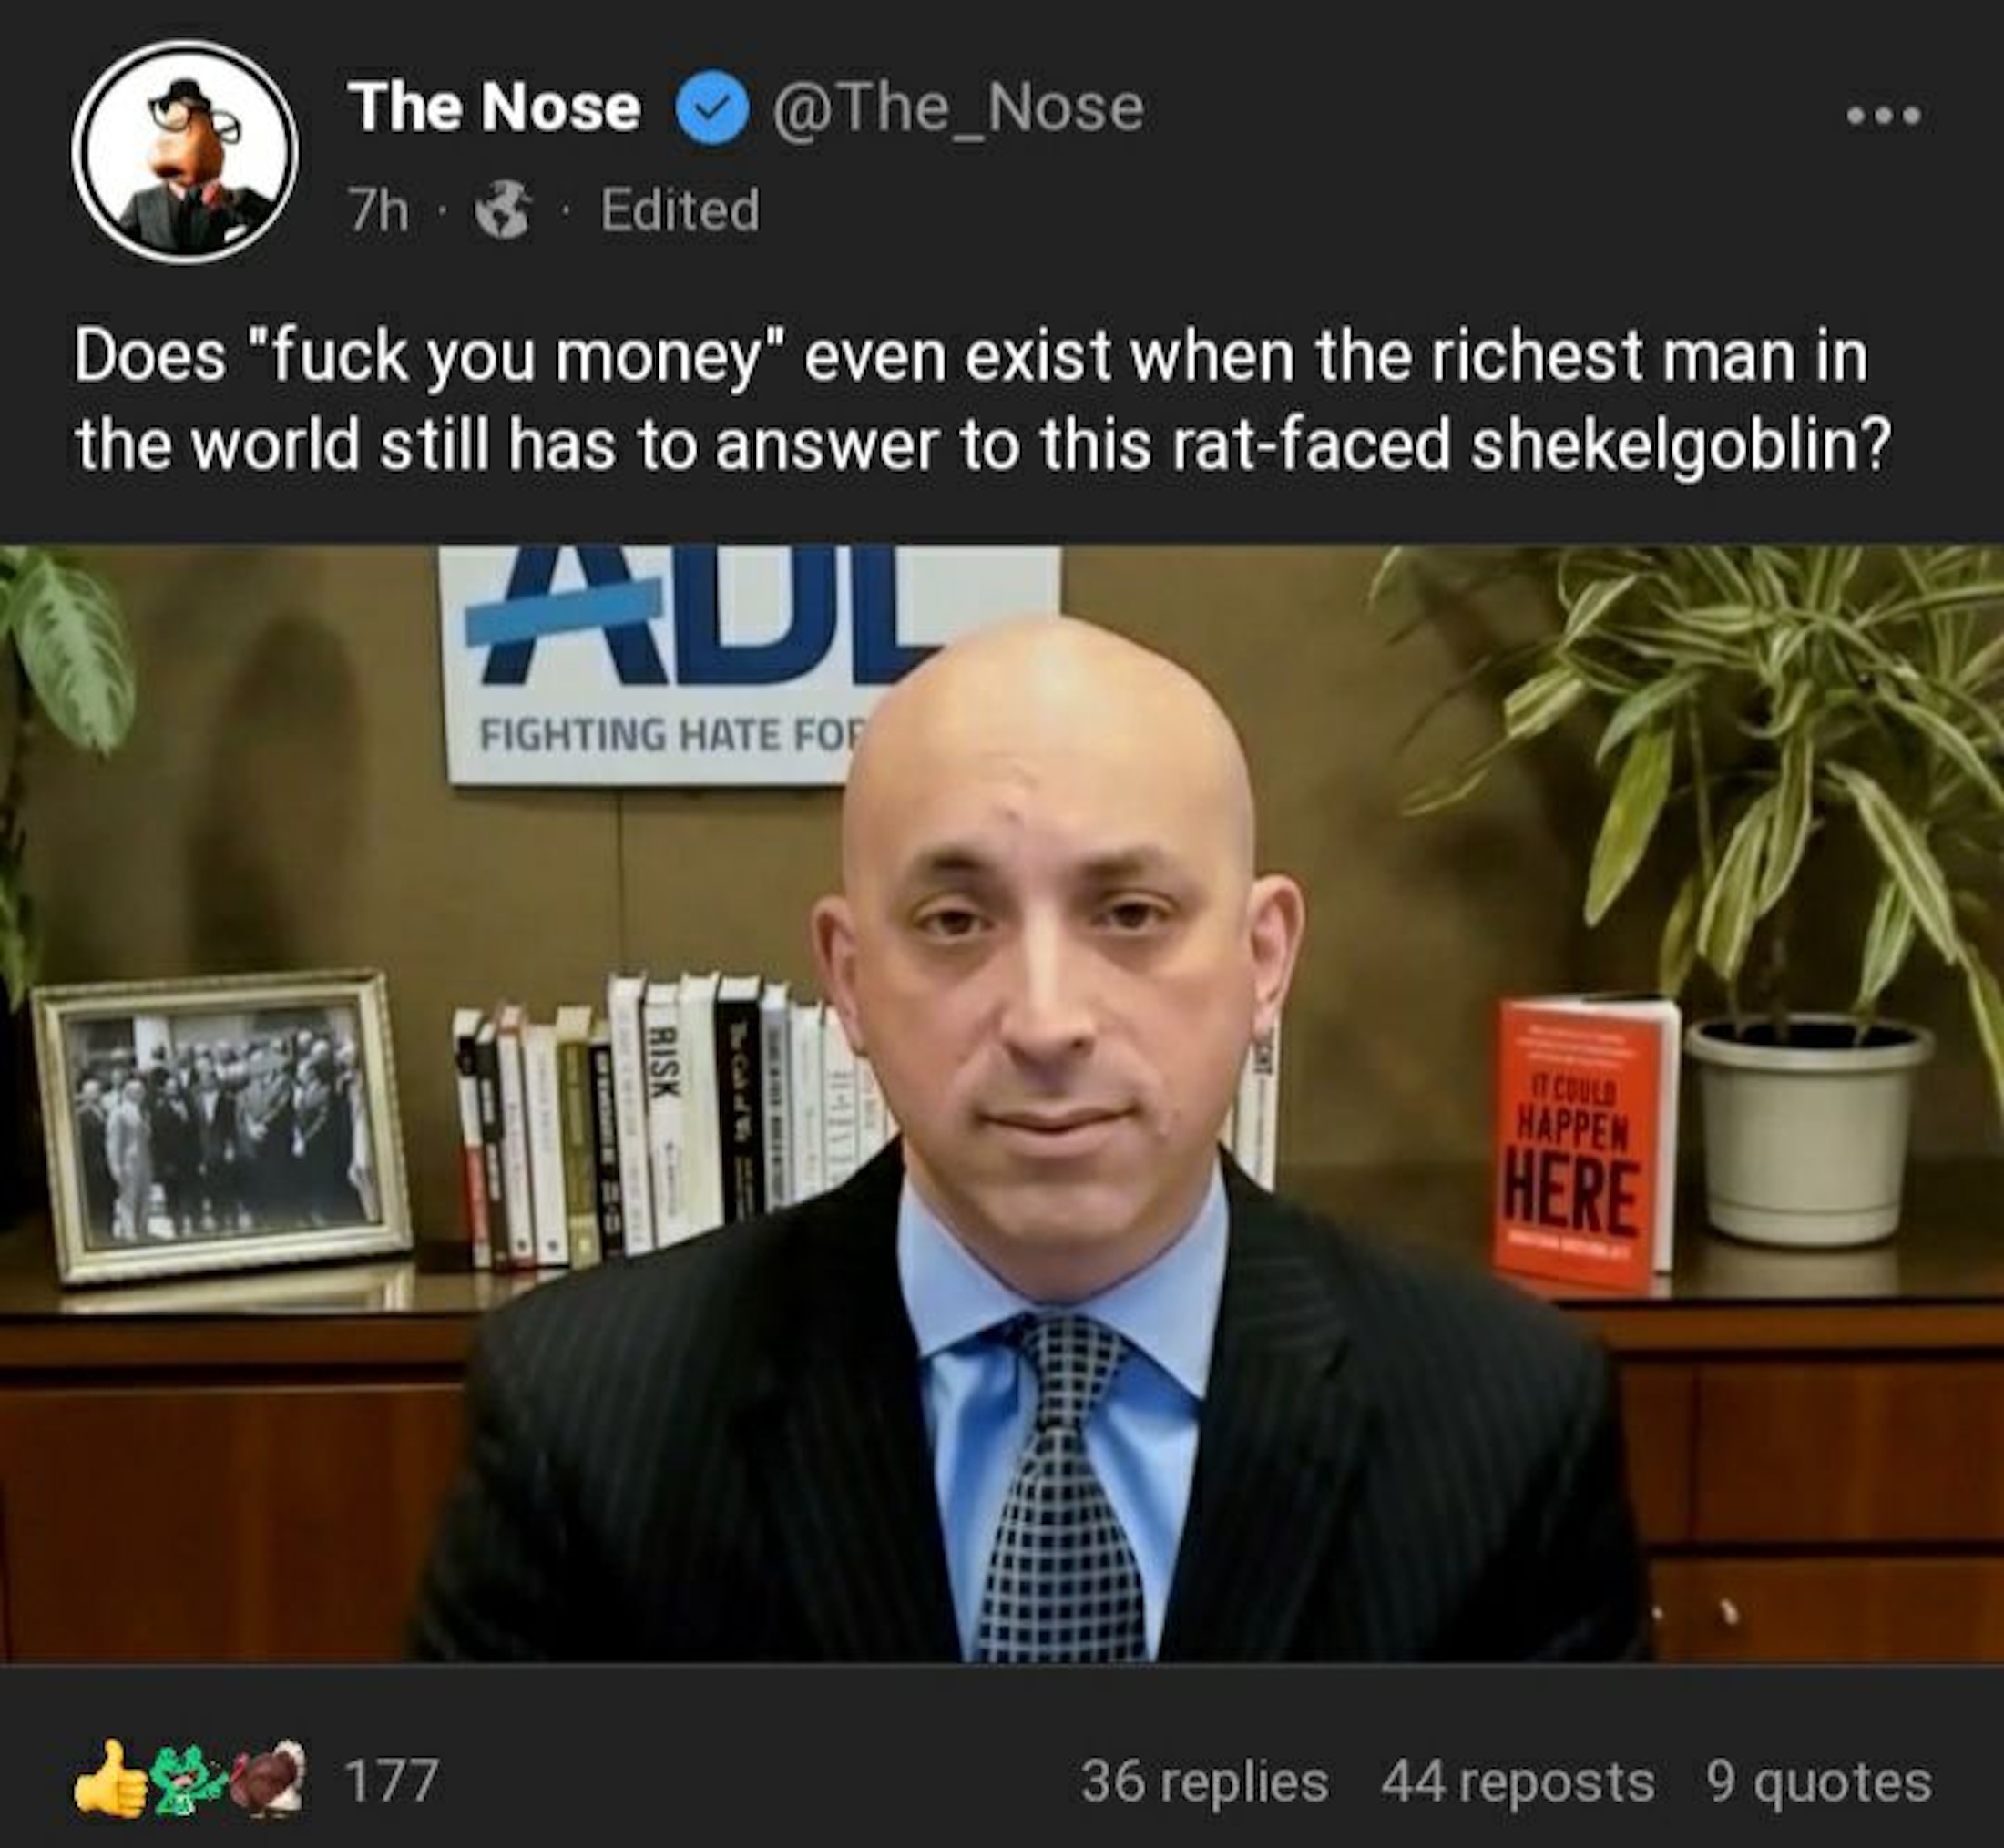Open The Nose display name profile
Image resolution: width=2004 pixels, height=1848 pixels.
[x=494, y=108]
